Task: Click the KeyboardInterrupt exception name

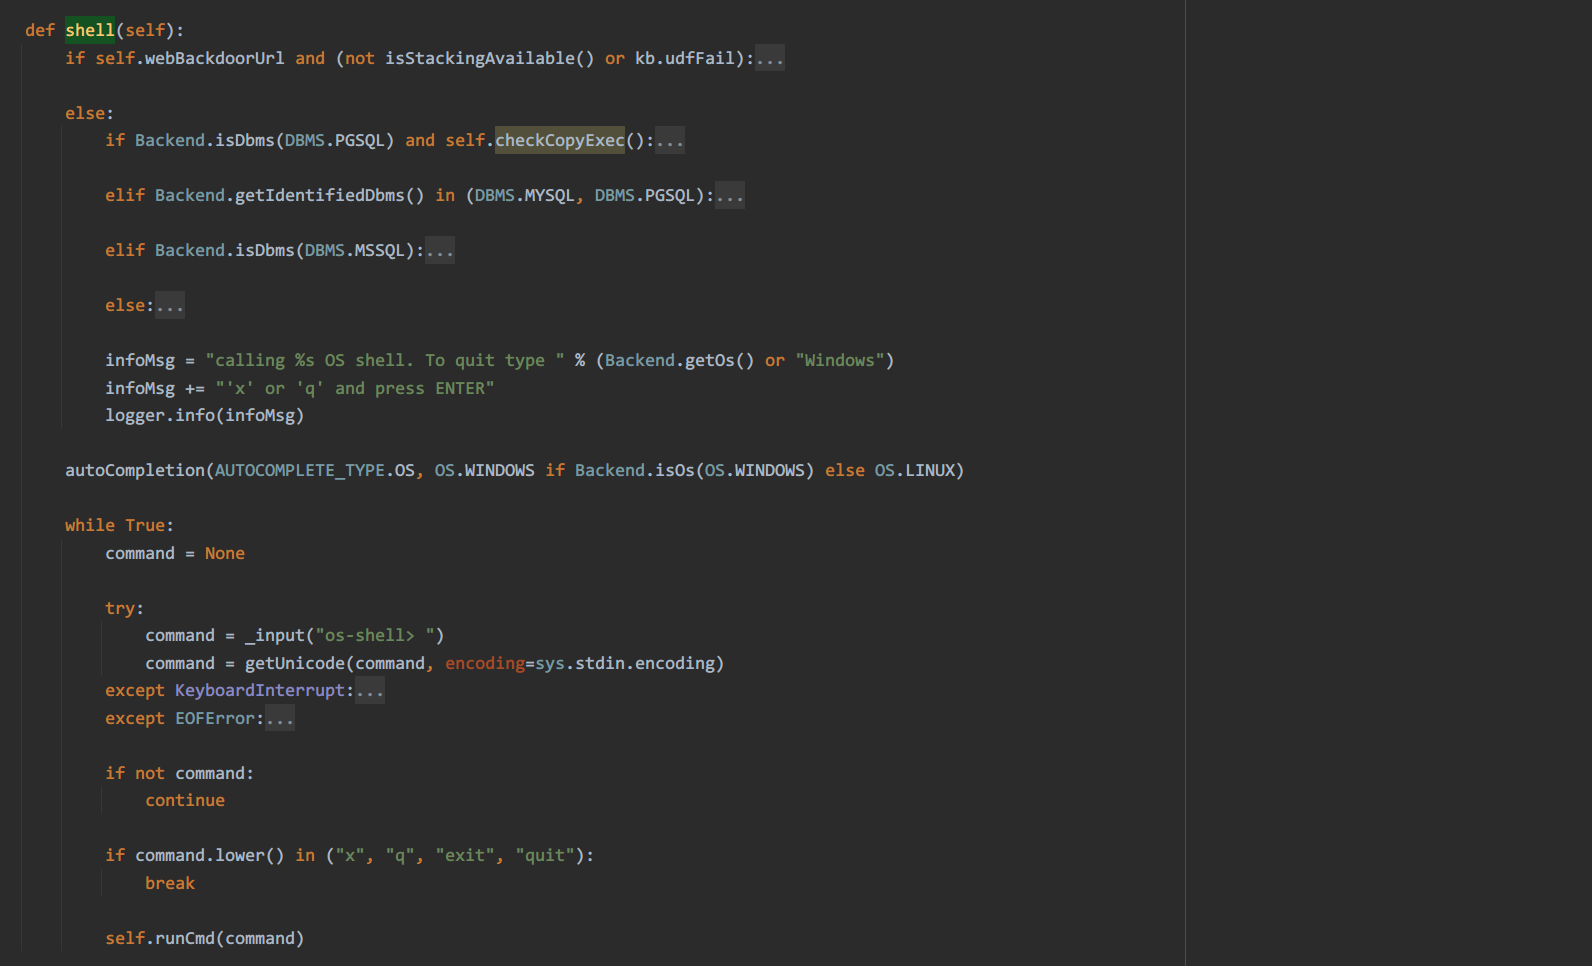Action: click(x=260, y=690)
